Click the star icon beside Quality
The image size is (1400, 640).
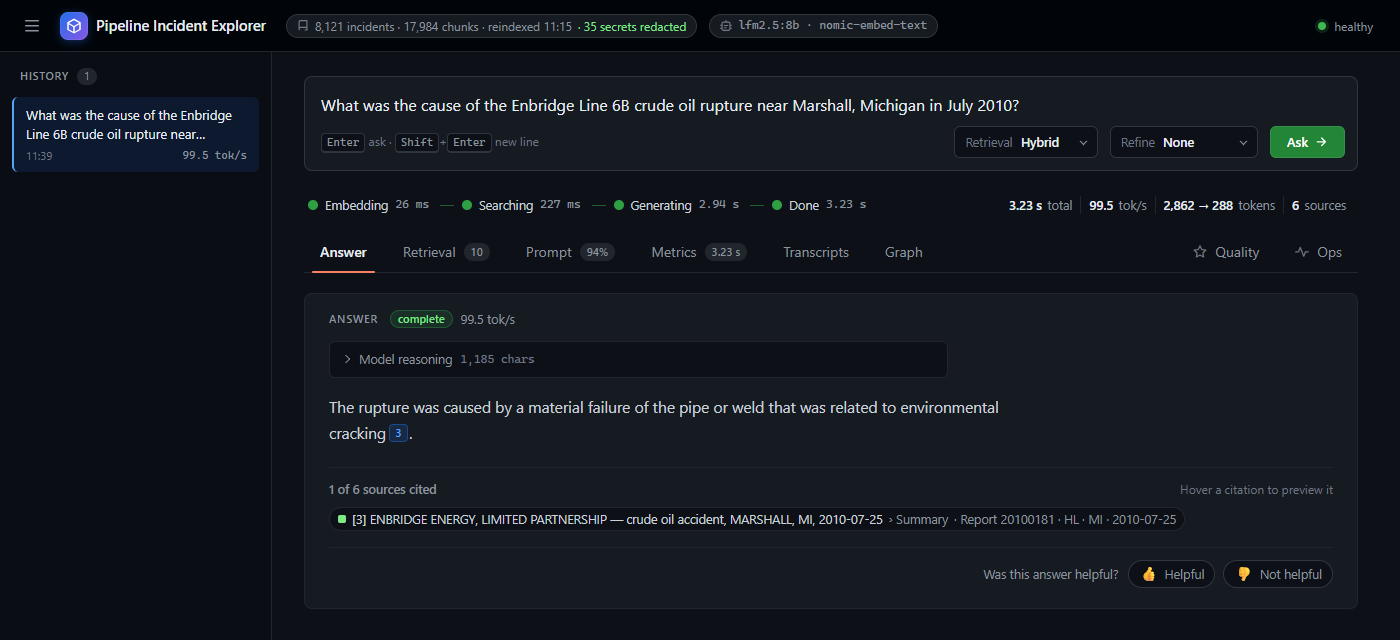[1200, 252]
